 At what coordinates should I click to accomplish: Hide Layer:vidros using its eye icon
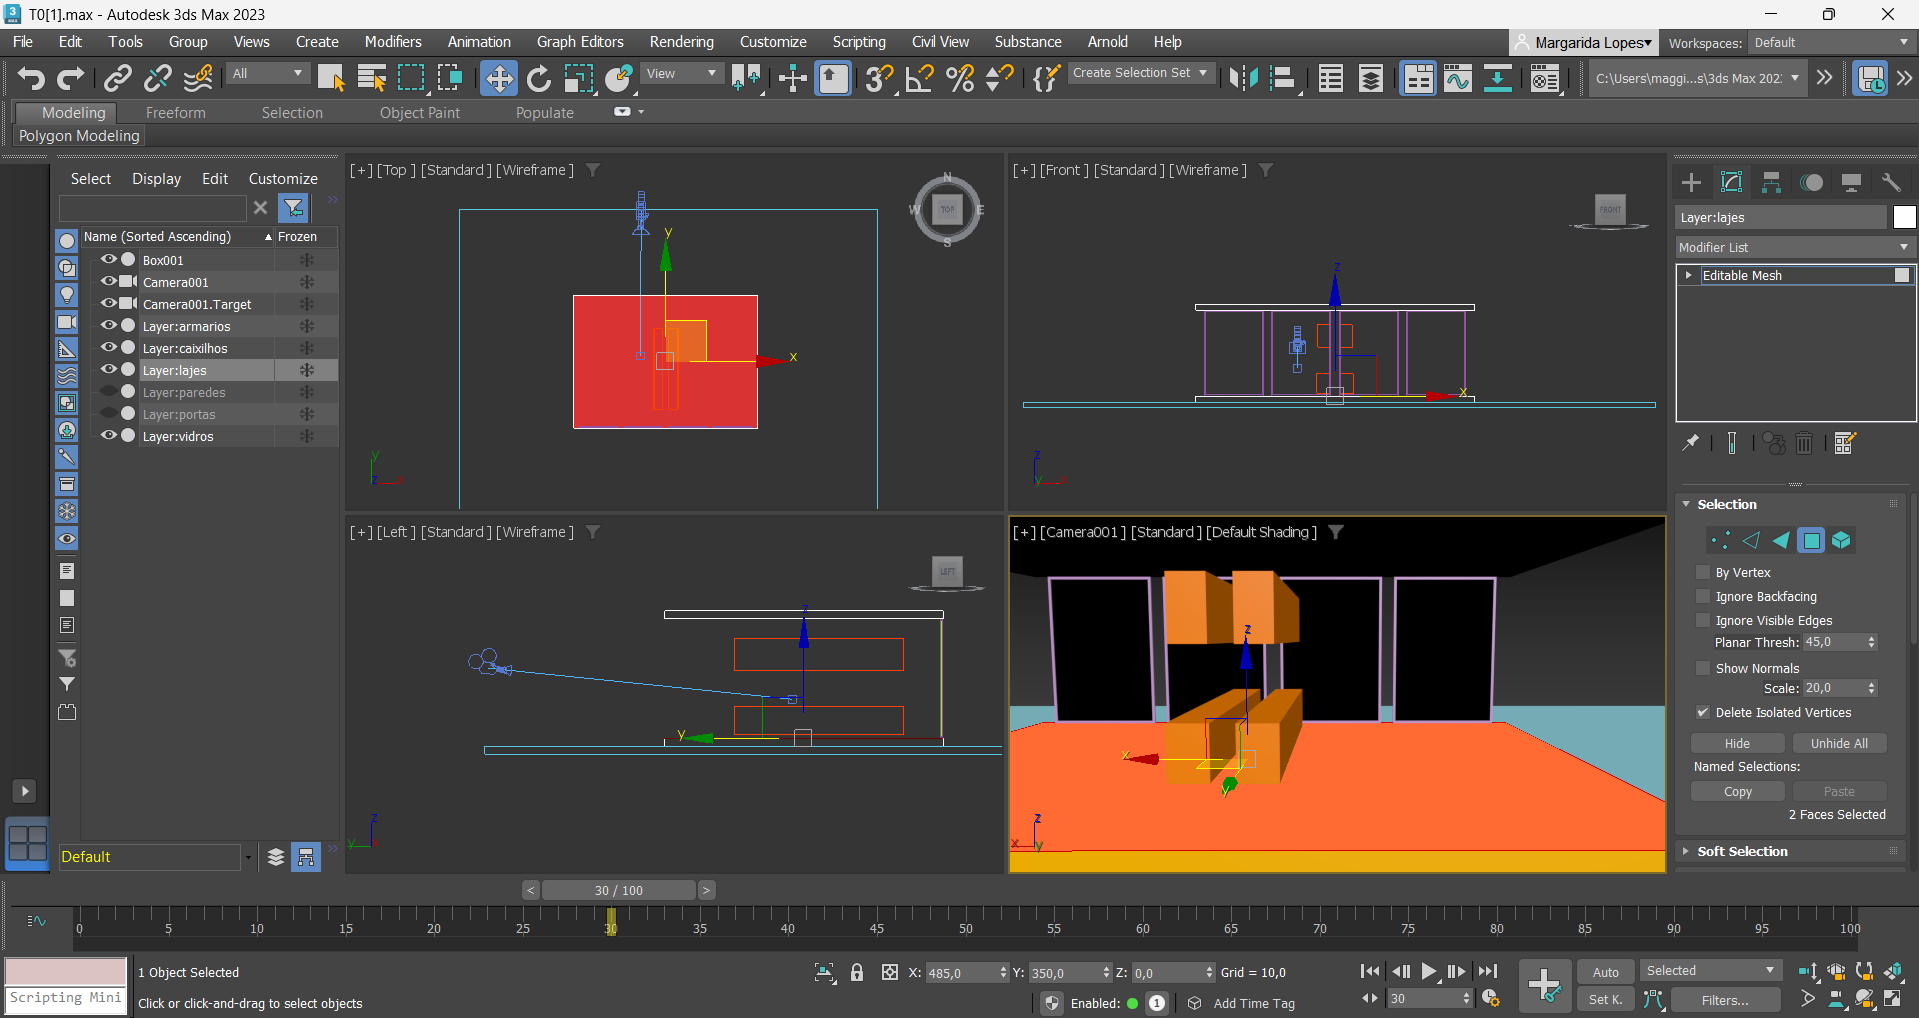coord(108,436)
